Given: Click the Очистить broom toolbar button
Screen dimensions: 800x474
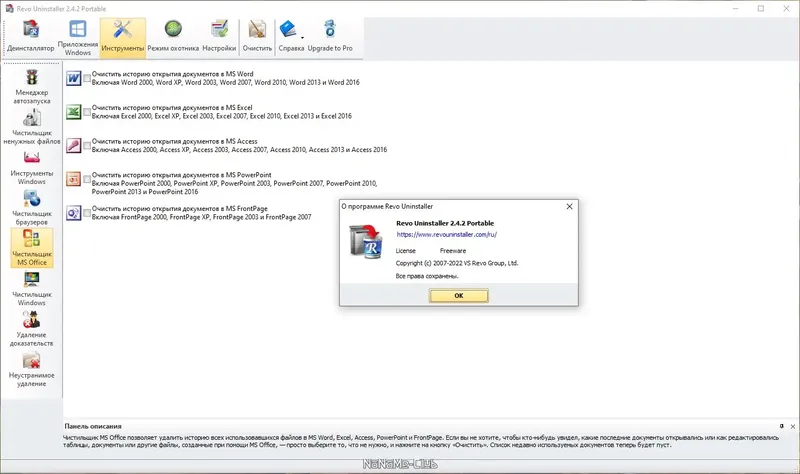Looking at the screenshot, I should [x=257, y=36].
